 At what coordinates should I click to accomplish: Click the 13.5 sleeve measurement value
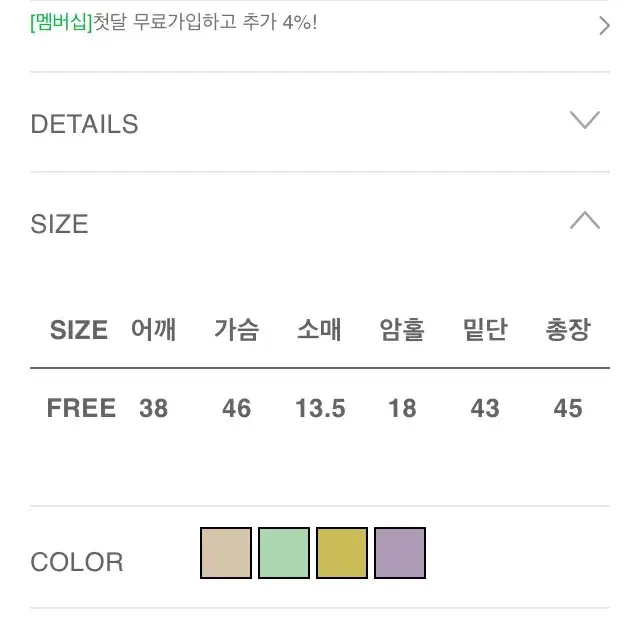320,408
